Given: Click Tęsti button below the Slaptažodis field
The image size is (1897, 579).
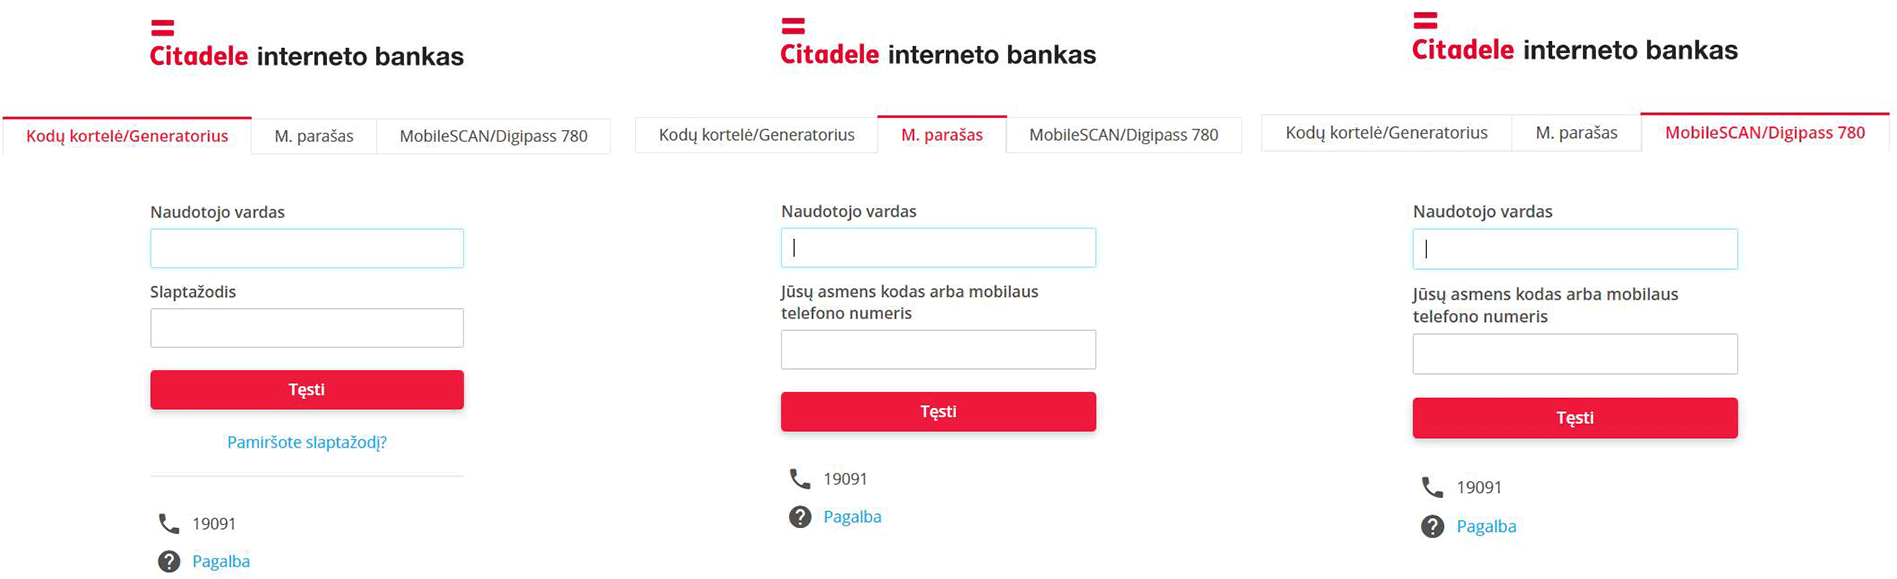Looking at the screenshot, I should click(307, 390).
